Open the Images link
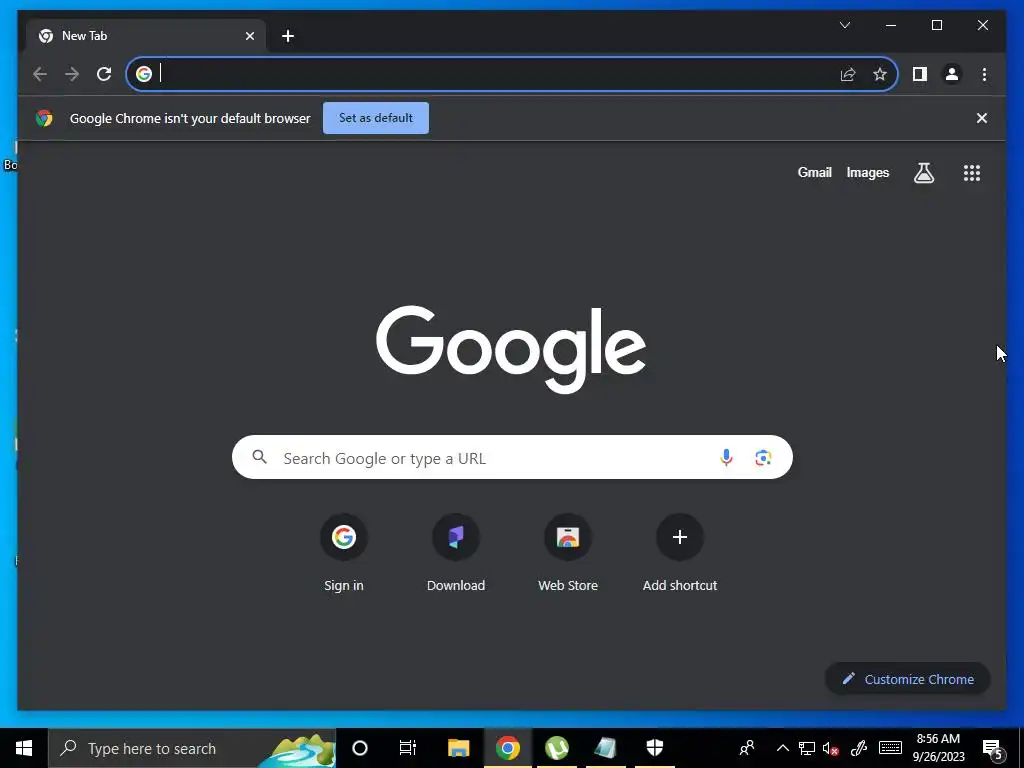 (867, 173)
